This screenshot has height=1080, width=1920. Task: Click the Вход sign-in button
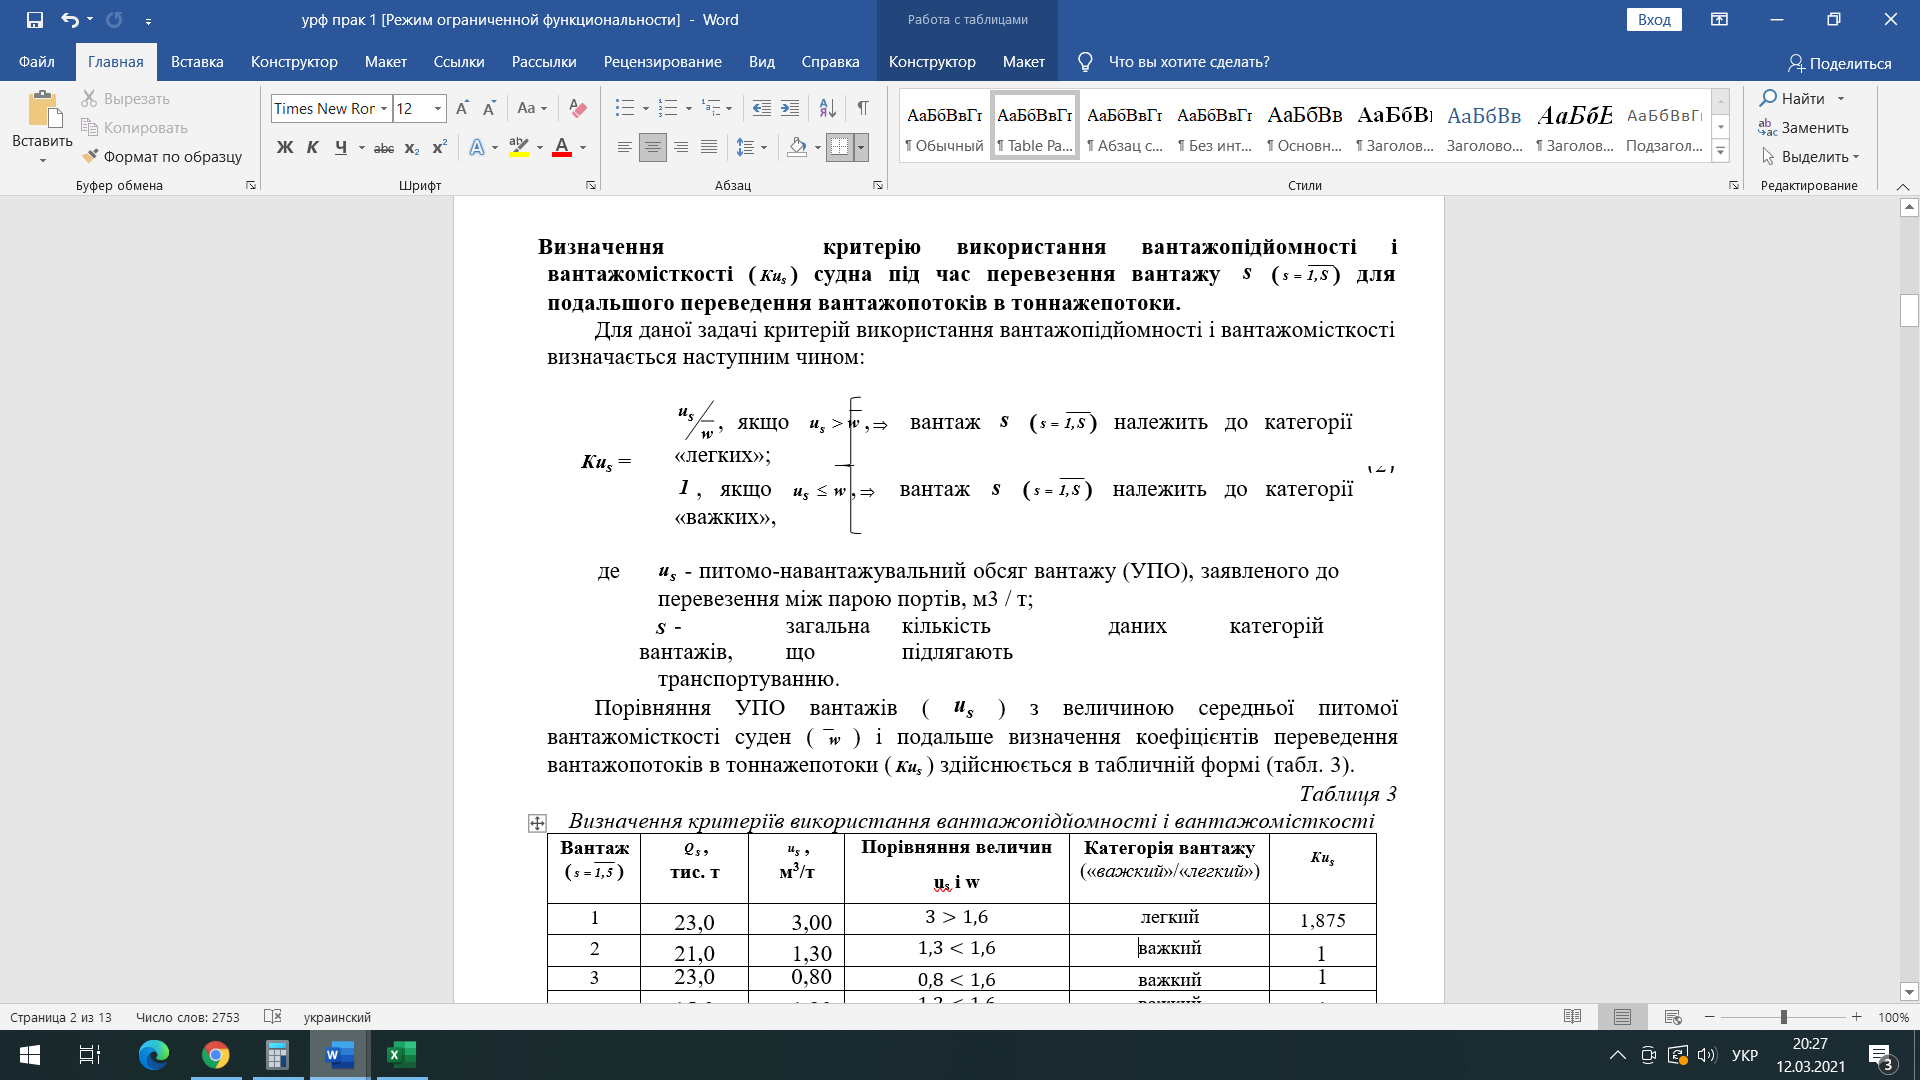click(x=1654, y=20)
